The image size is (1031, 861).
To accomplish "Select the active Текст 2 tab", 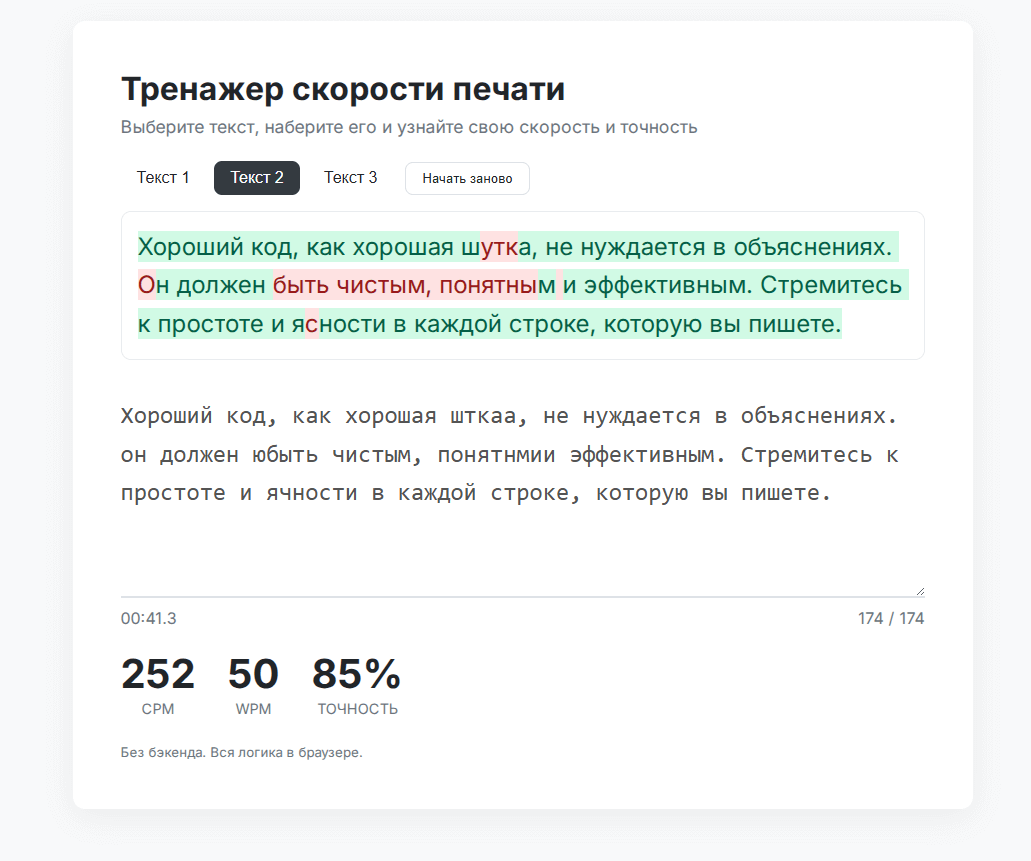I will pyautogui.click(x=257, y=178).
